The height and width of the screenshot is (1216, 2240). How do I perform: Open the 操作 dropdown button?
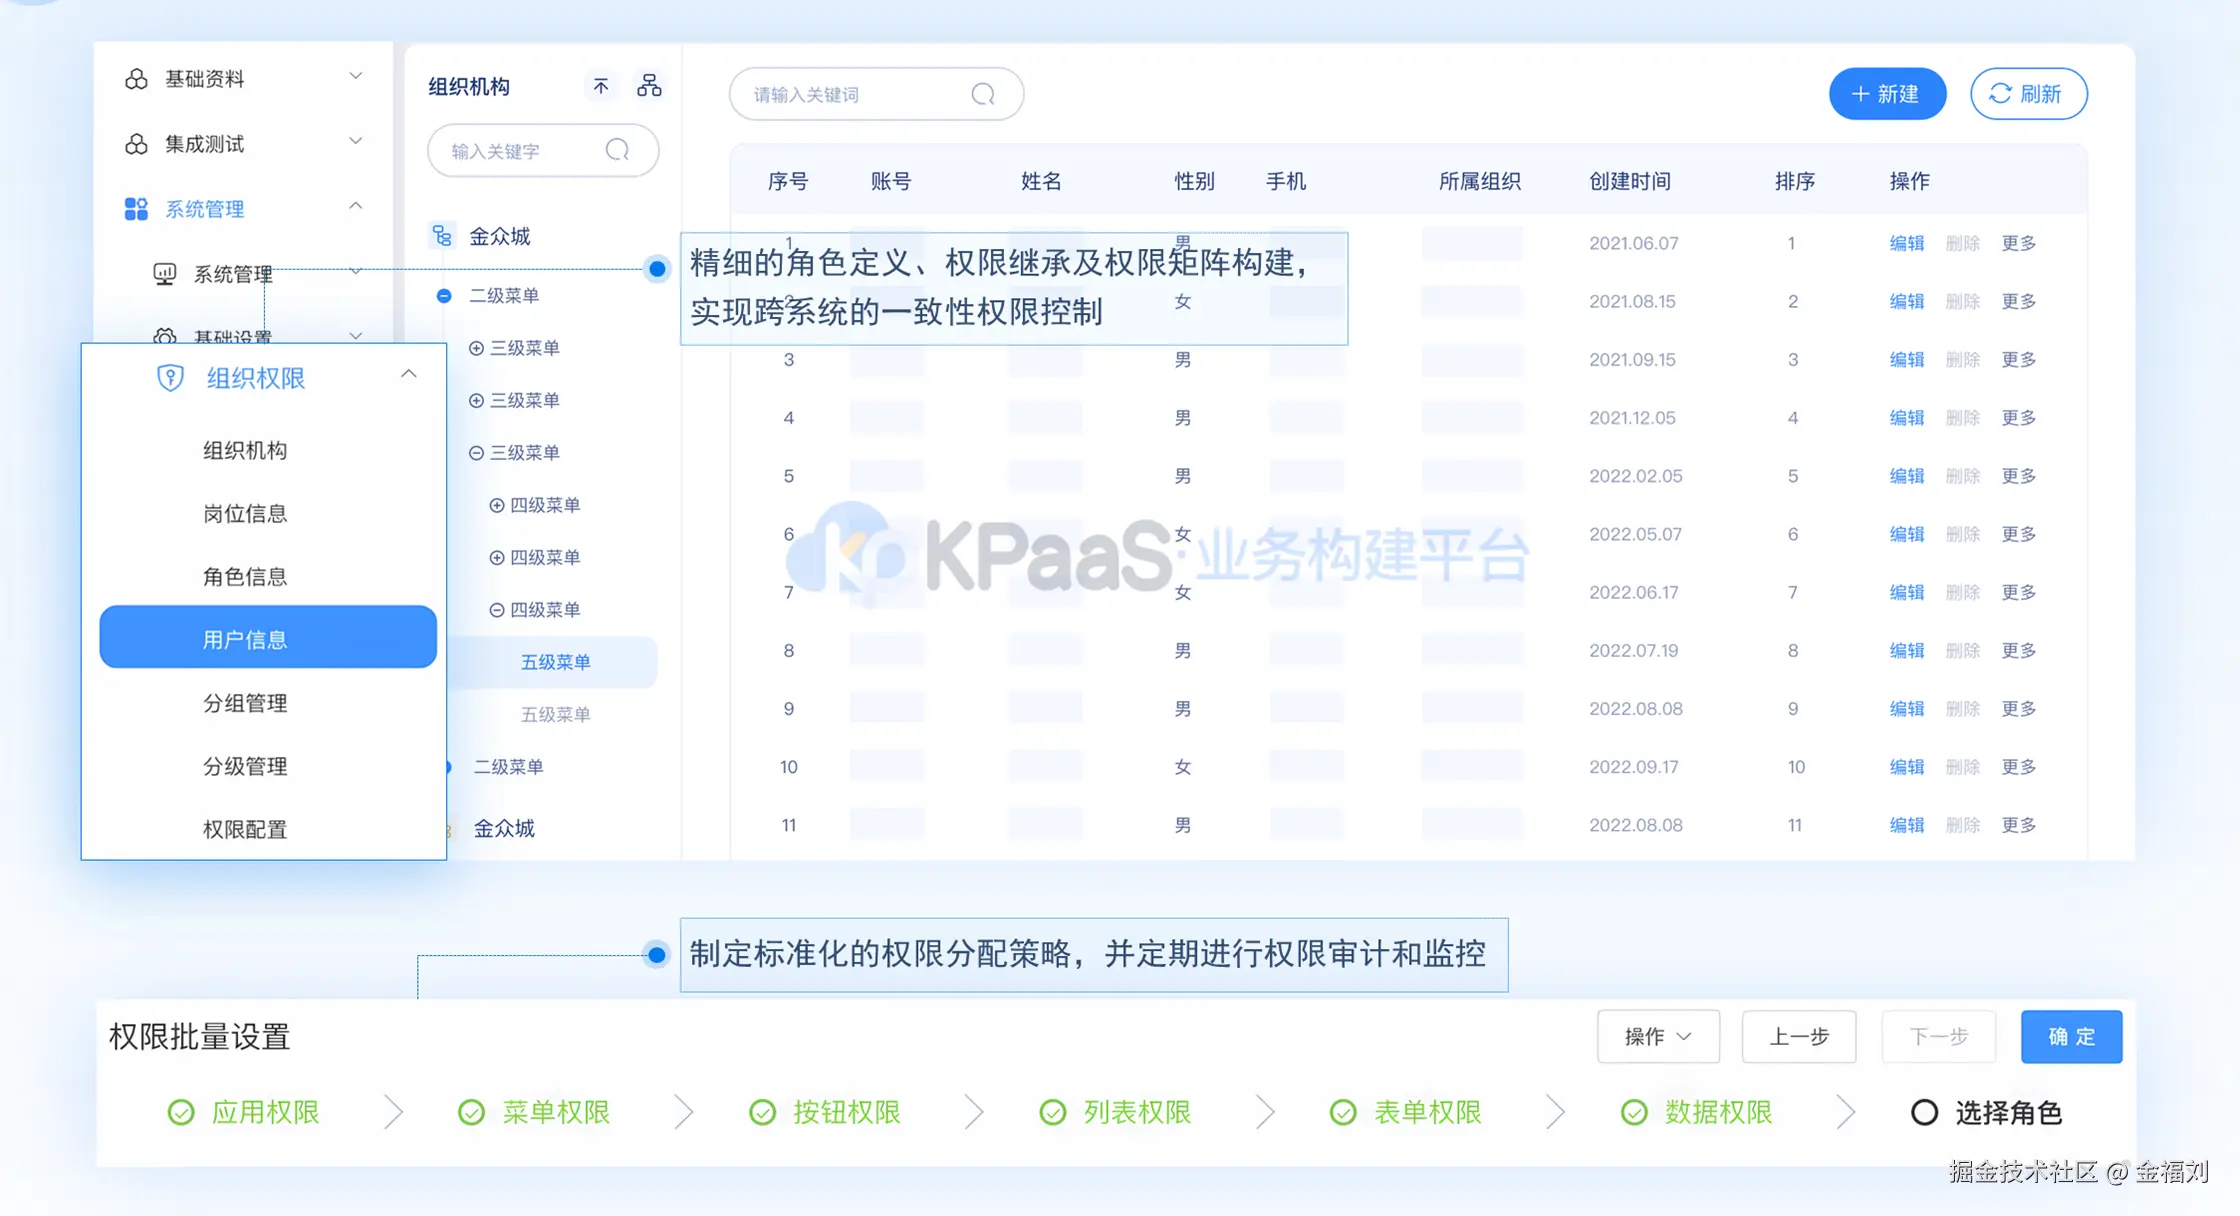coord(1657,1036)
